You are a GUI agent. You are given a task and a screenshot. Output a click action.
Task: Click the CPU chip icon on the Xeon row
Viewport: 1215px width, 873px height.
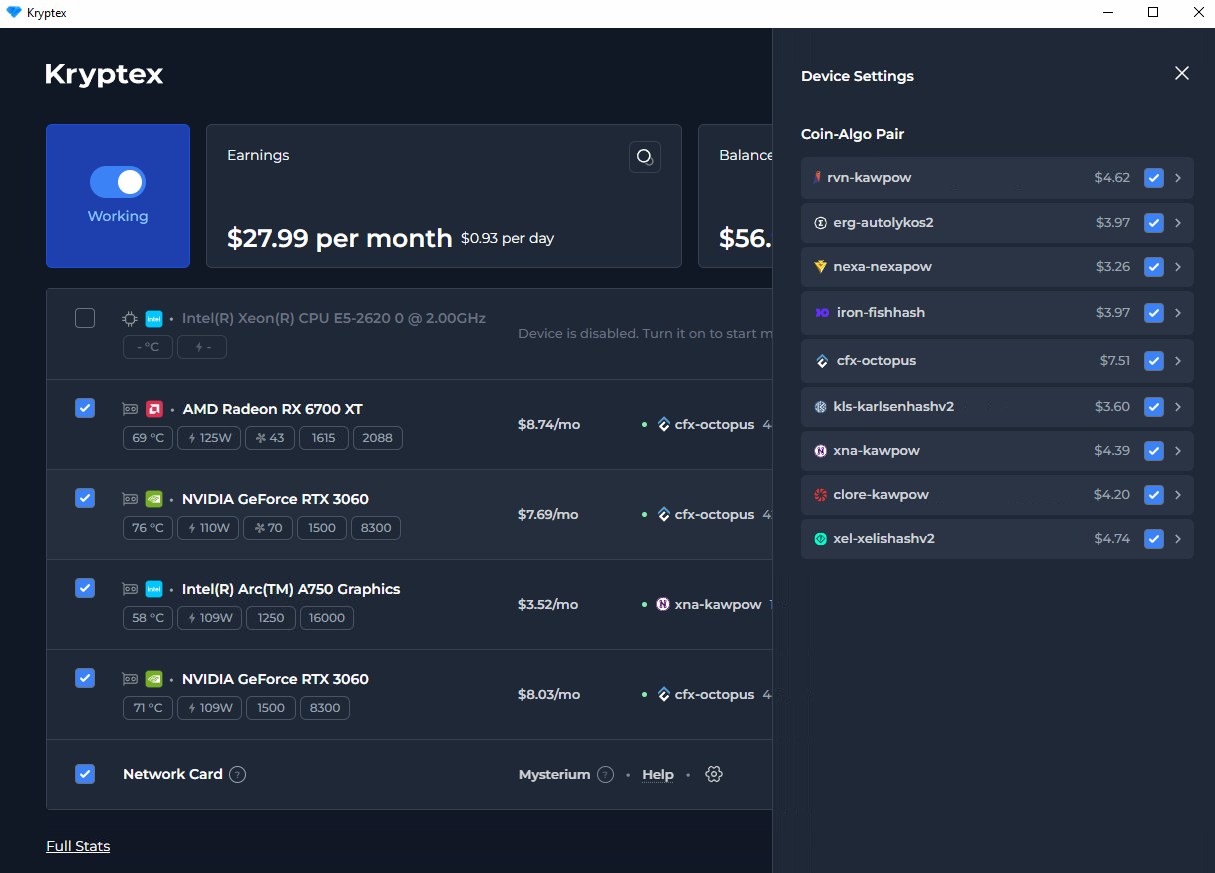tap(130, 319)
